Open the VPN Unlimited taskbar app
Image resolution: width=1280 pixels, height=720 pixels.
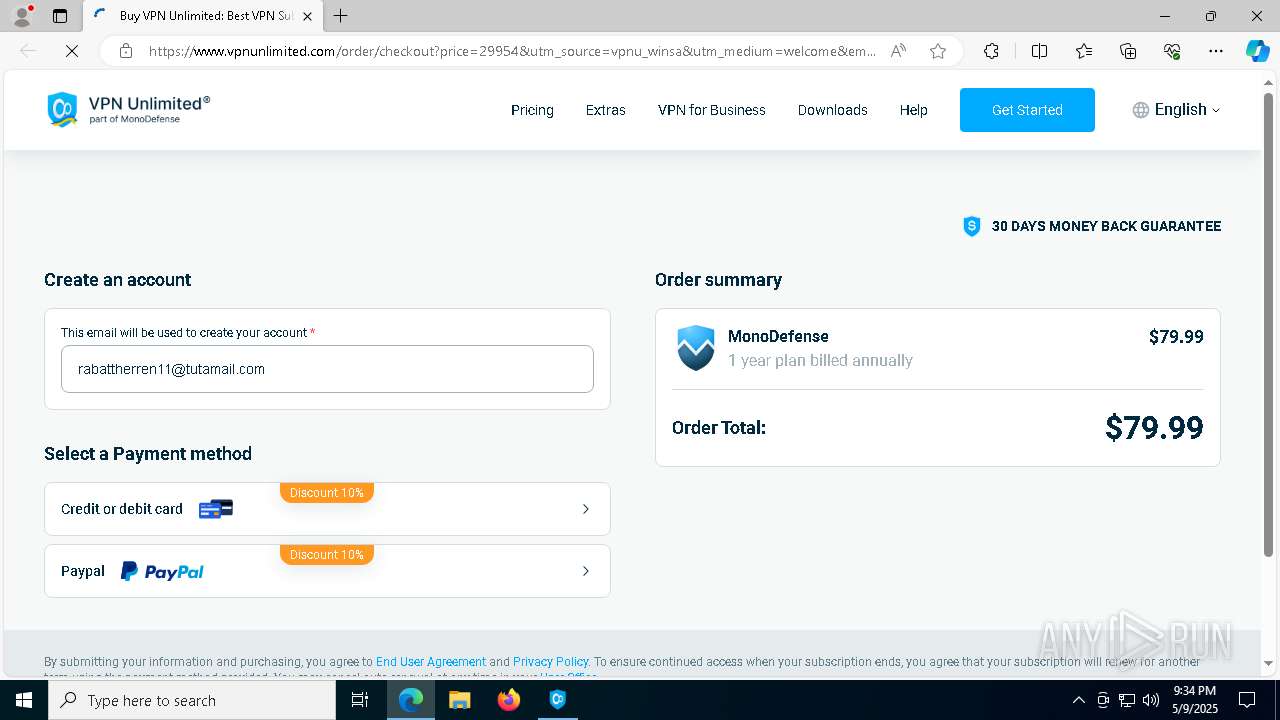[x=558, y=700]
